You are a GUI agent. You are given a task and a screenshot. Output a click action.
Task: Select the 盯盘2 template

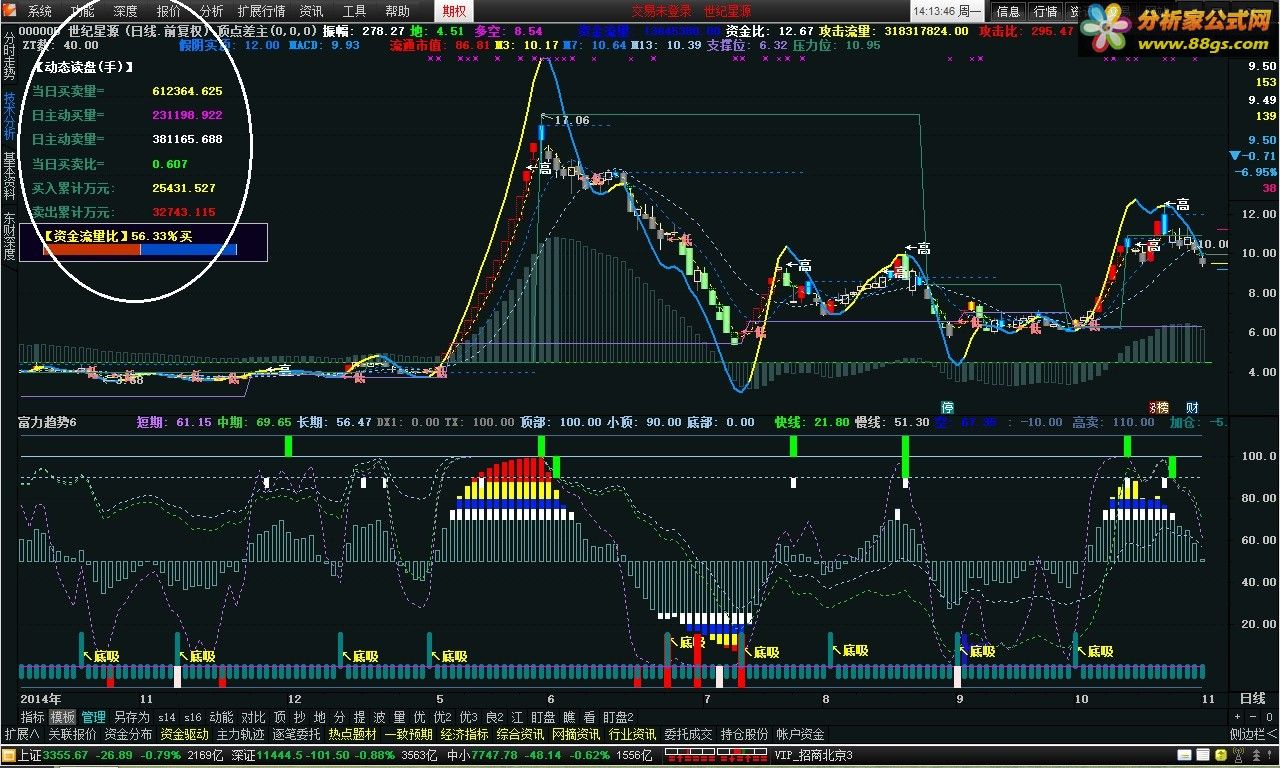(x=618, y=717)
